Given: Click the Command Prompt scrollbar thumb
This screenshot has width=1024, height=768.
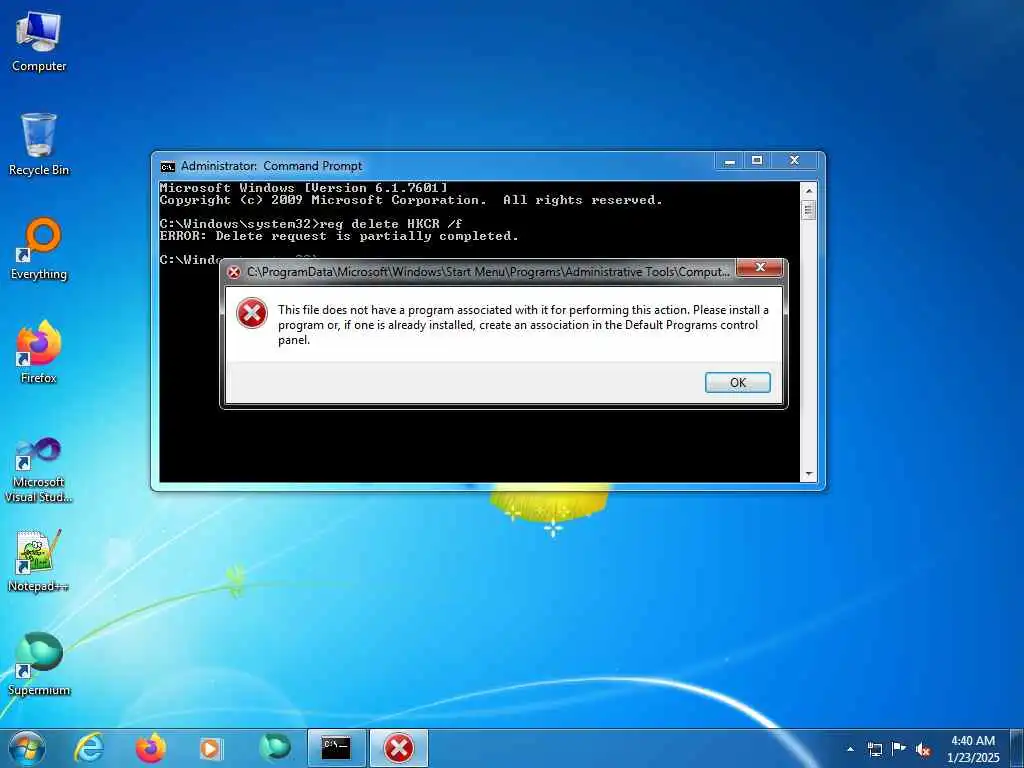Looking at the screenshot, I should click(x=808, y=210).
